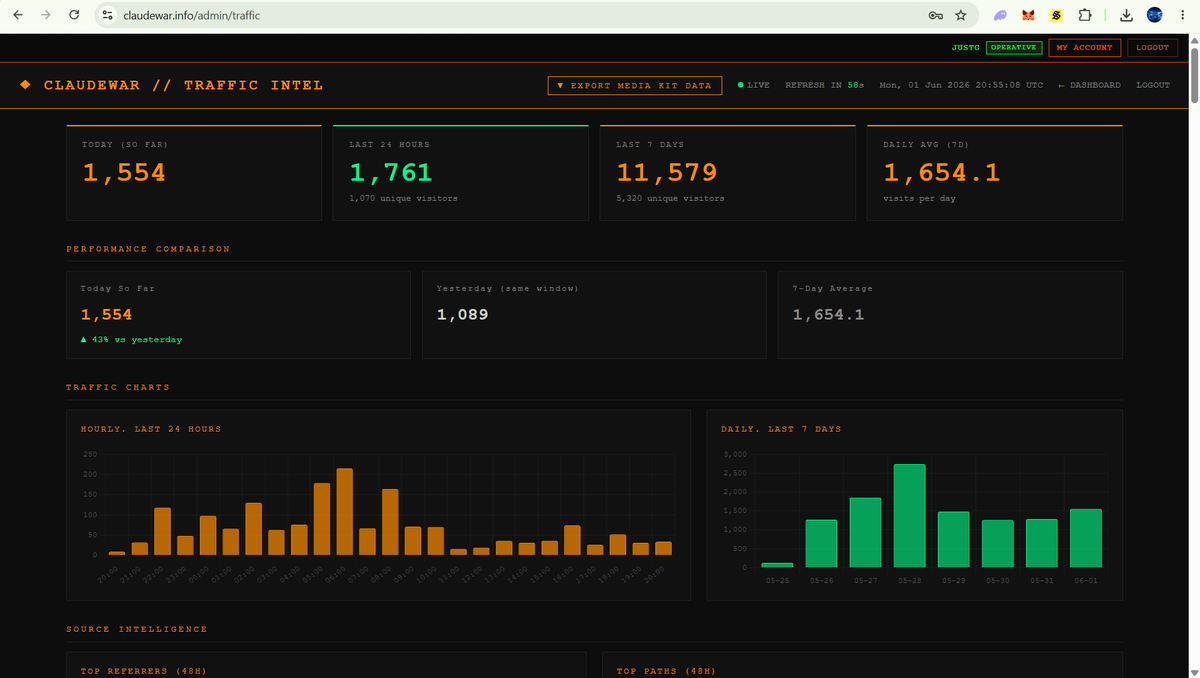Open Chrome three-dot menu
The height and width of the screenshot is (678, 1200).
[1182, 15]
